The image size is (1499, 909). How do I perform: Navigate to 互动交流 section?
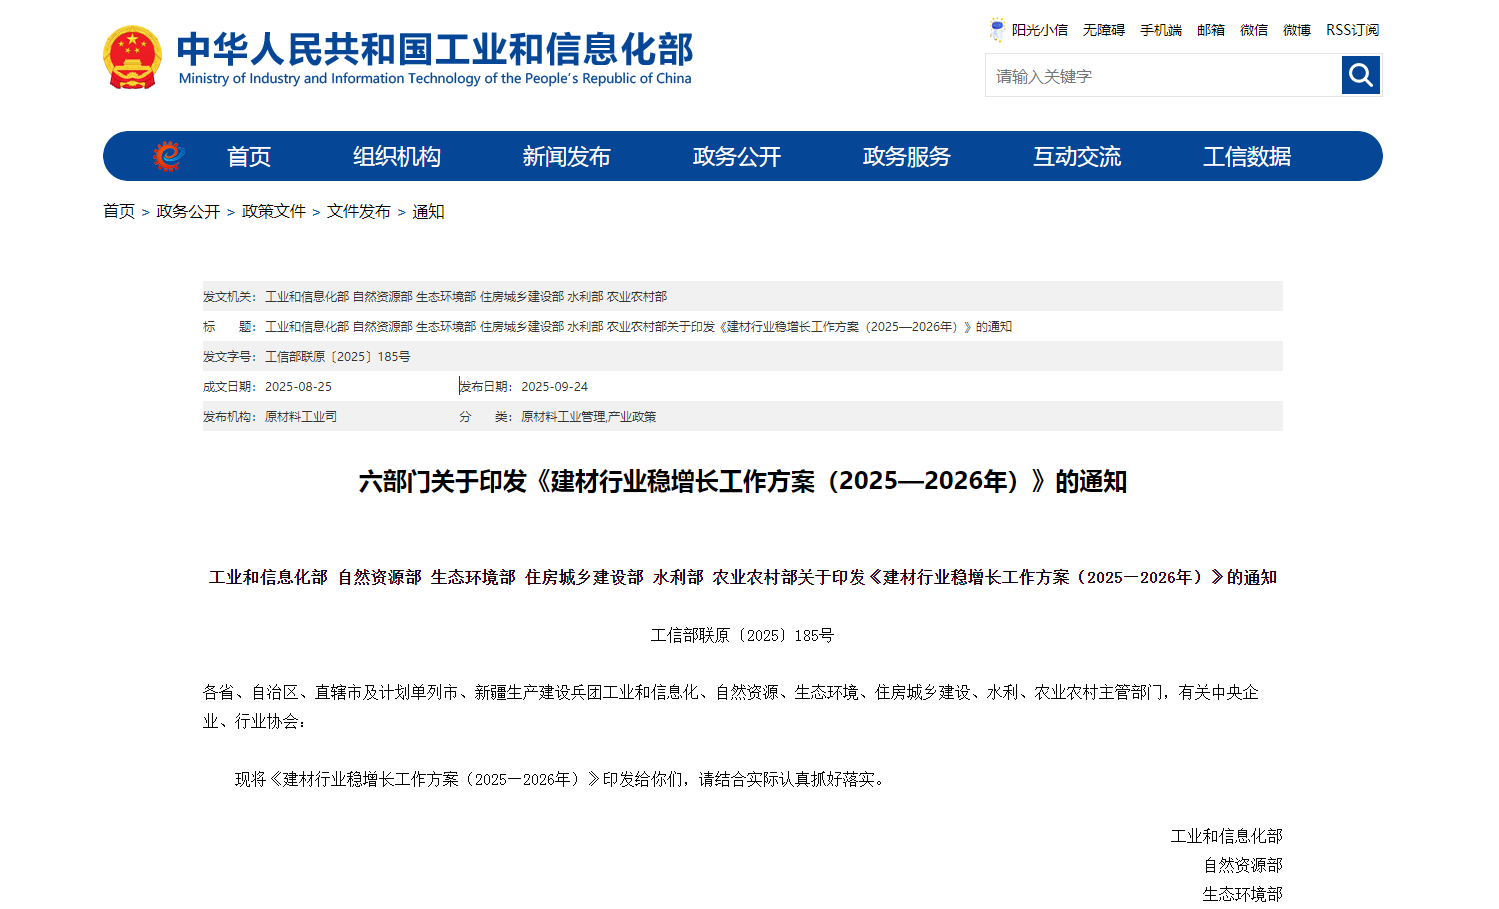(x=1076, y=157)
